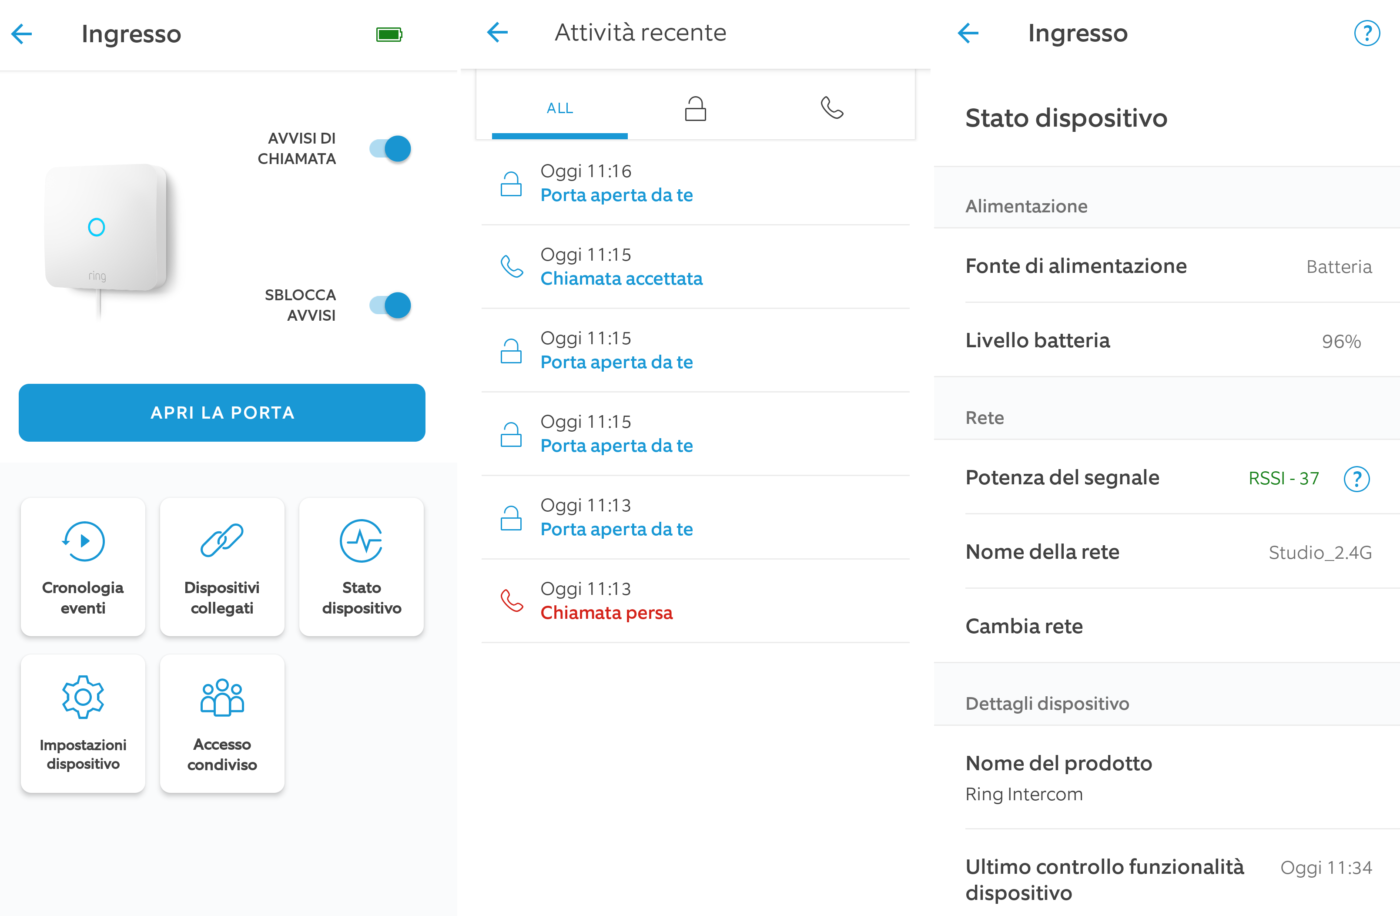
Task: Click help icon next to RSSI value
Action: click(1356, 479)
